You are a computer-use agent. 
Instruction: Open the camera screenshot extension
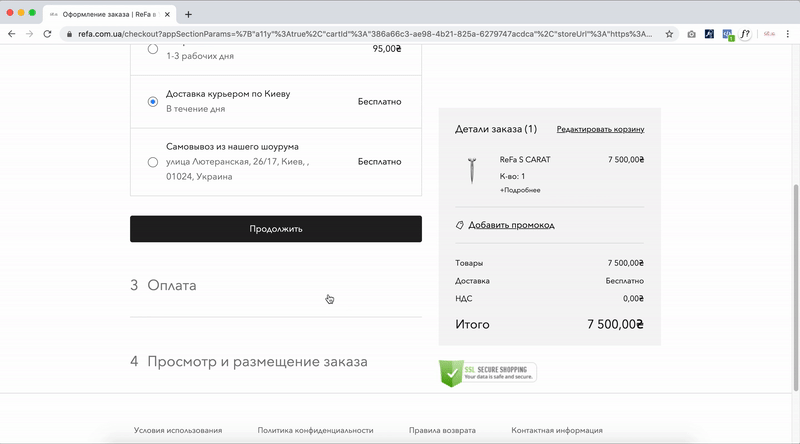point(691,34)
